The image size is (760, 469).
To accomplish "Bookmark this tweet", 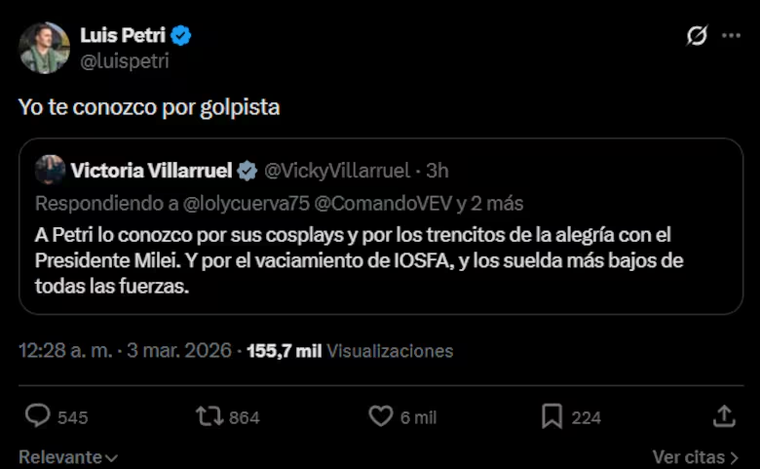I will click(552, 416).
